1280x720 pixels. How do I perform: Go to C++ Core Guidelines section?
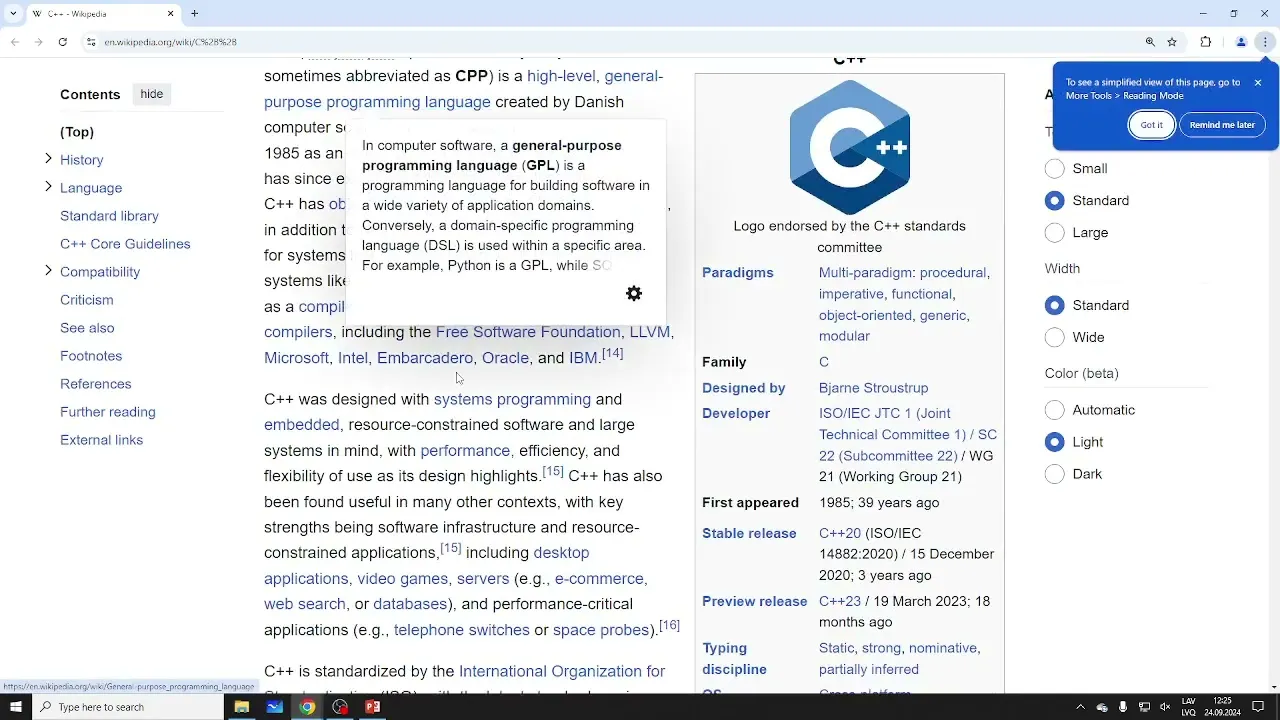click(125, 244)
